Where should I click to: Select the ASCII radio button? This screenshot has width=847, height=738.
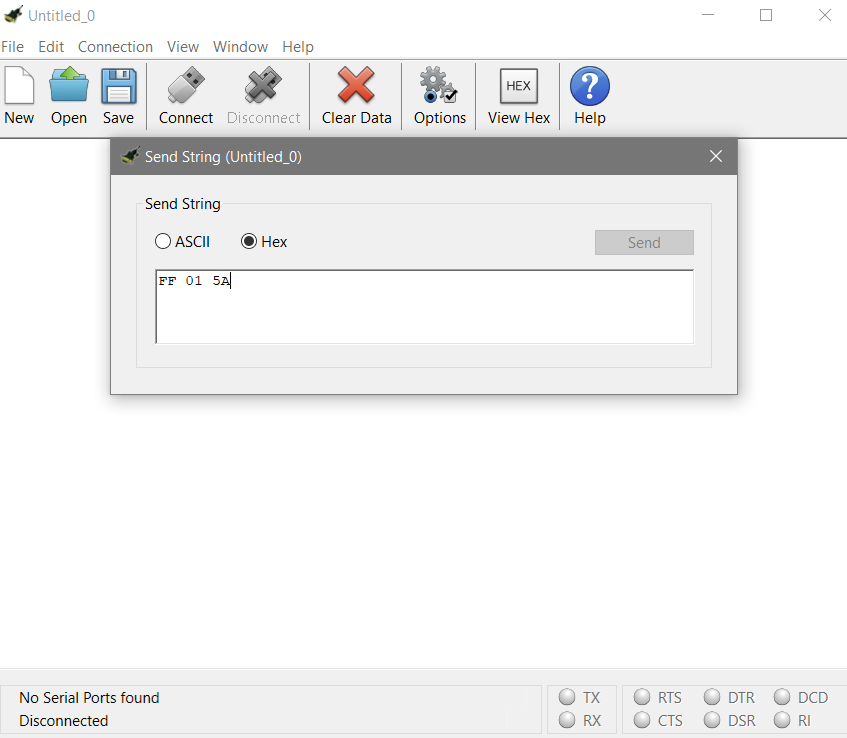pos(163,242)
